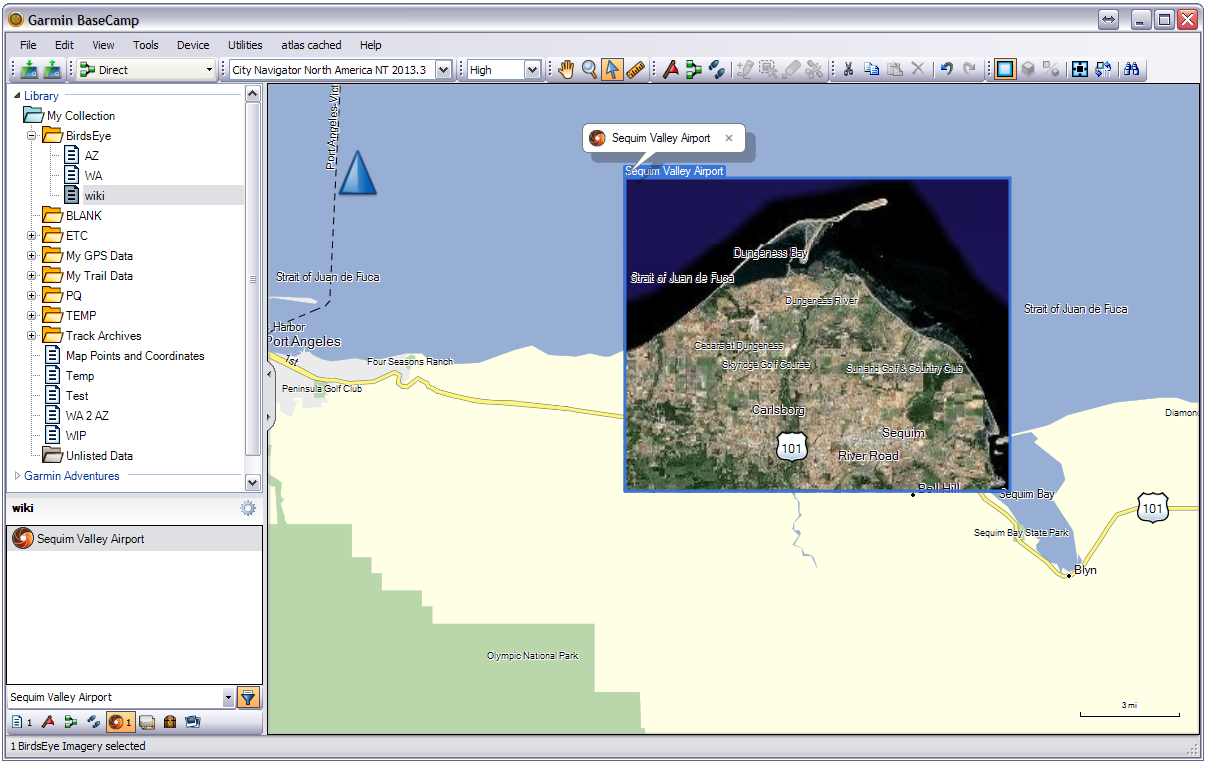Open the Sequim Valley Airport search dropdown arrow
Image resolution: width=1205 pixels, height=762 pixels.
tap(228, 698)
